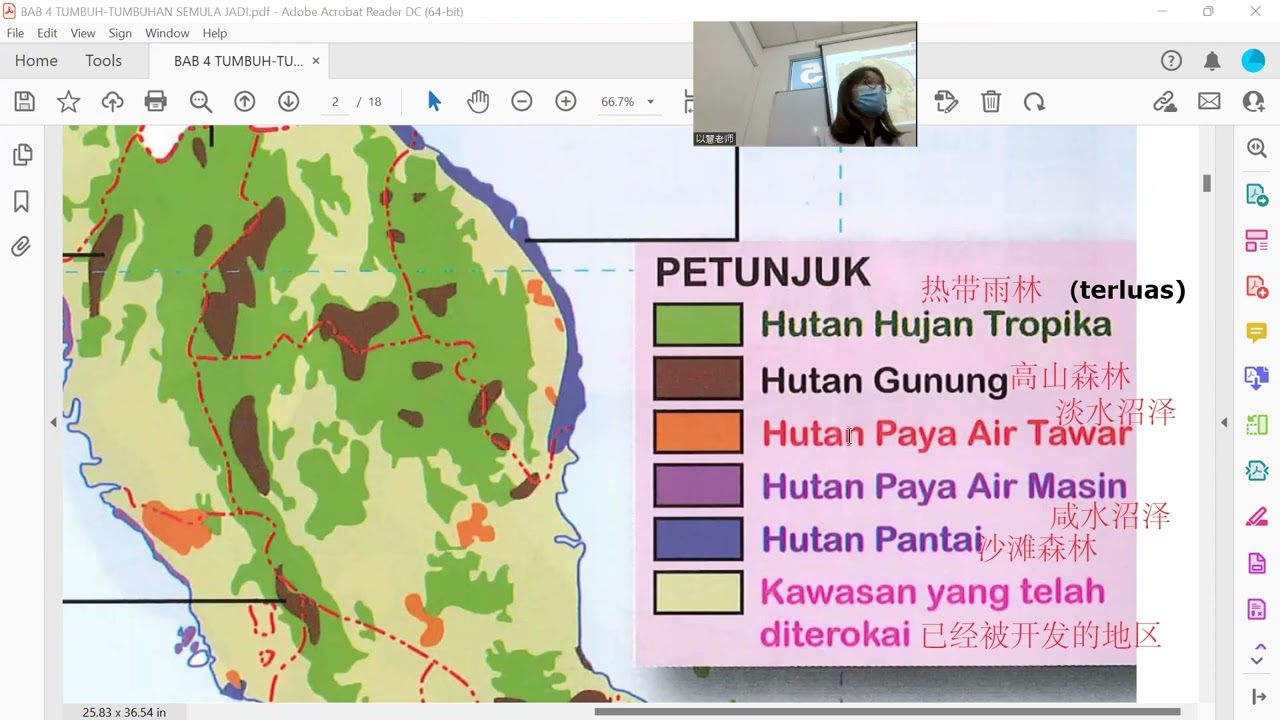
Task: Open the File menu
Action: pos(15,33)
